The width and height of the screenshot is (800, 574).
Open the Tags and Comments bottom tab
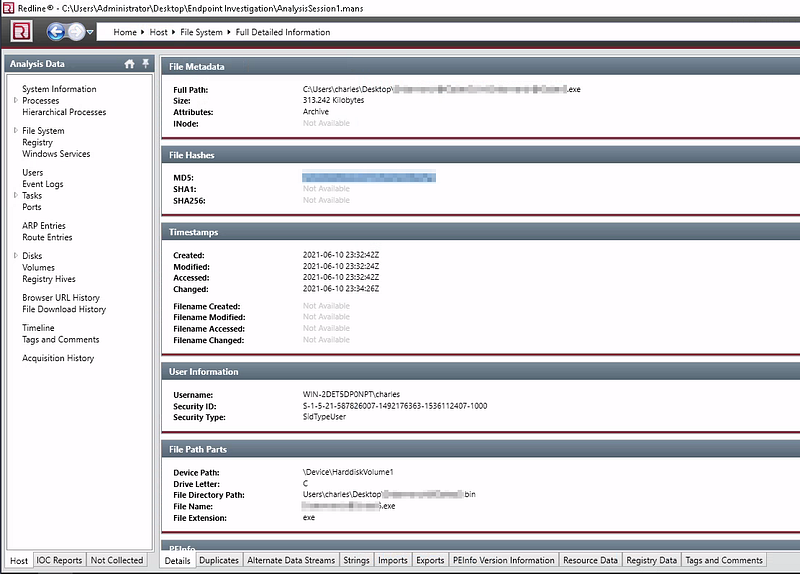pyautogui.click(x=724, y=560)
